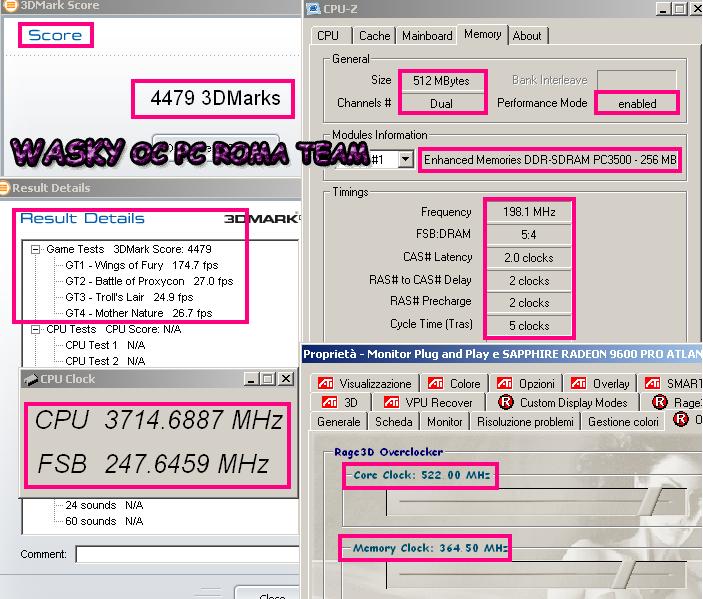Open the memory module slot dropdown
Screen dimensions: 703x599
pyautogui.click(x=404, y=160)
